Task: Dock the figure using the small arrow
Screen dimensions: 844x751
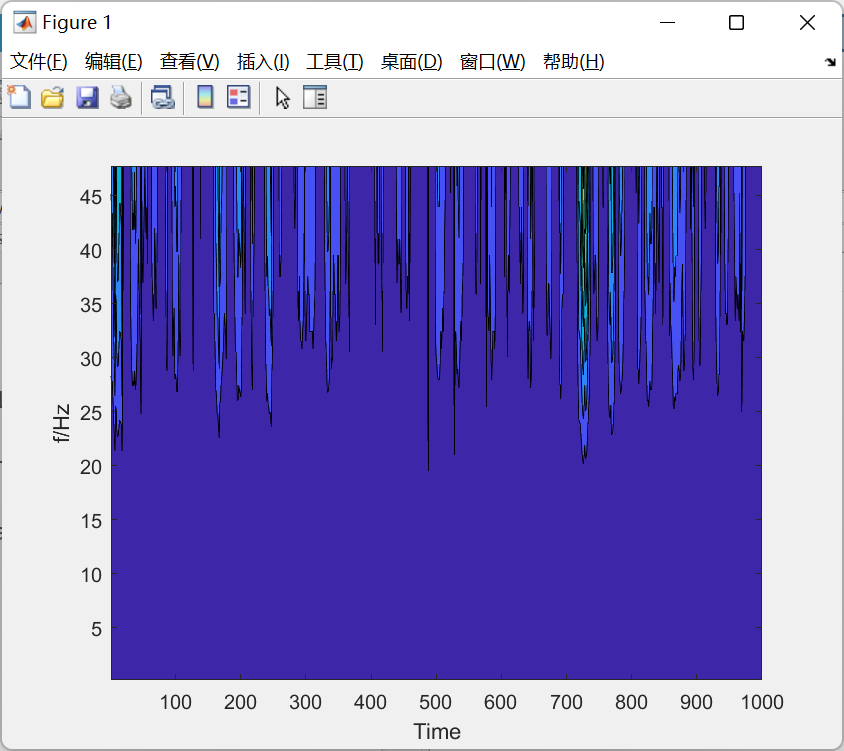Action: 829,62
